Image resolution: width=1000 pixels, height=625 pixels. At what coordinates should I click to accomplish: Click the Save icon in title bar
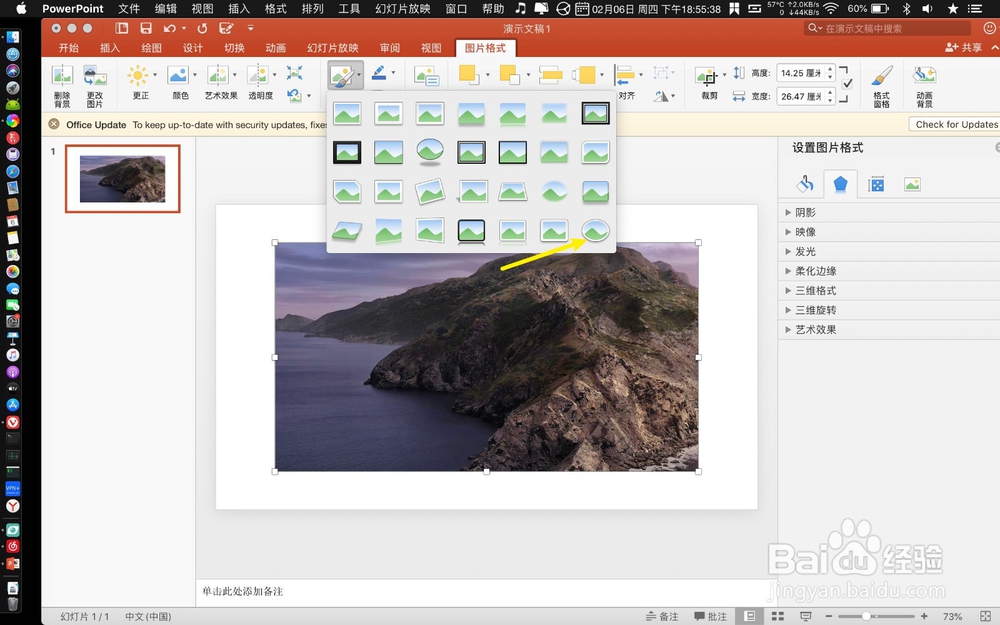point(146,28)
